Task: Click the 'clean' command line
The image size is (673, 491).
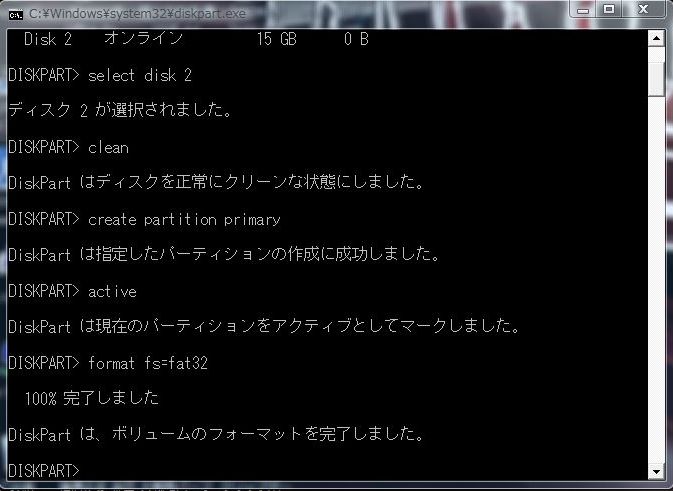Action: point(69,147)
